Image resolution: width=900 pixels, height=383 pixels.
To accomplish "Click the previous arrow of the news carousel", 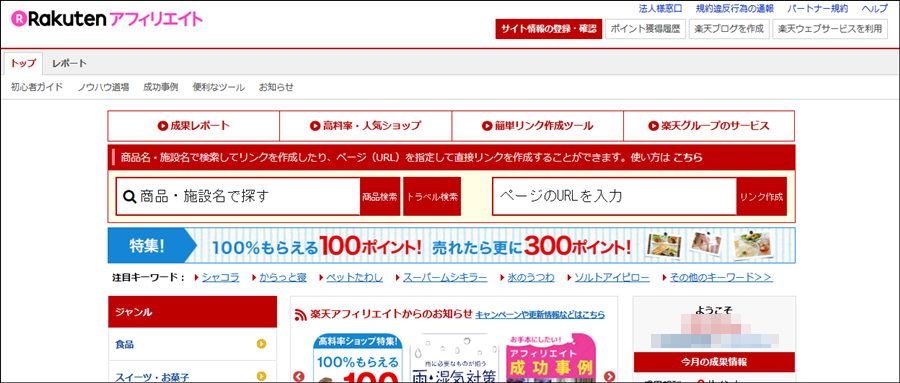I will pyautogui.click(x=298, y=376).
